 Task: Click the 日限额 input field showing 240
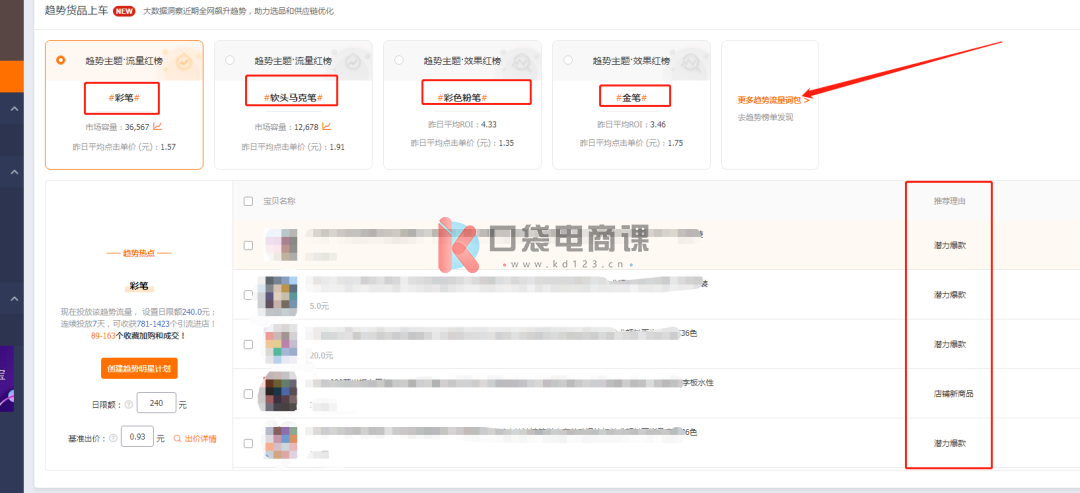pos(155,404)
